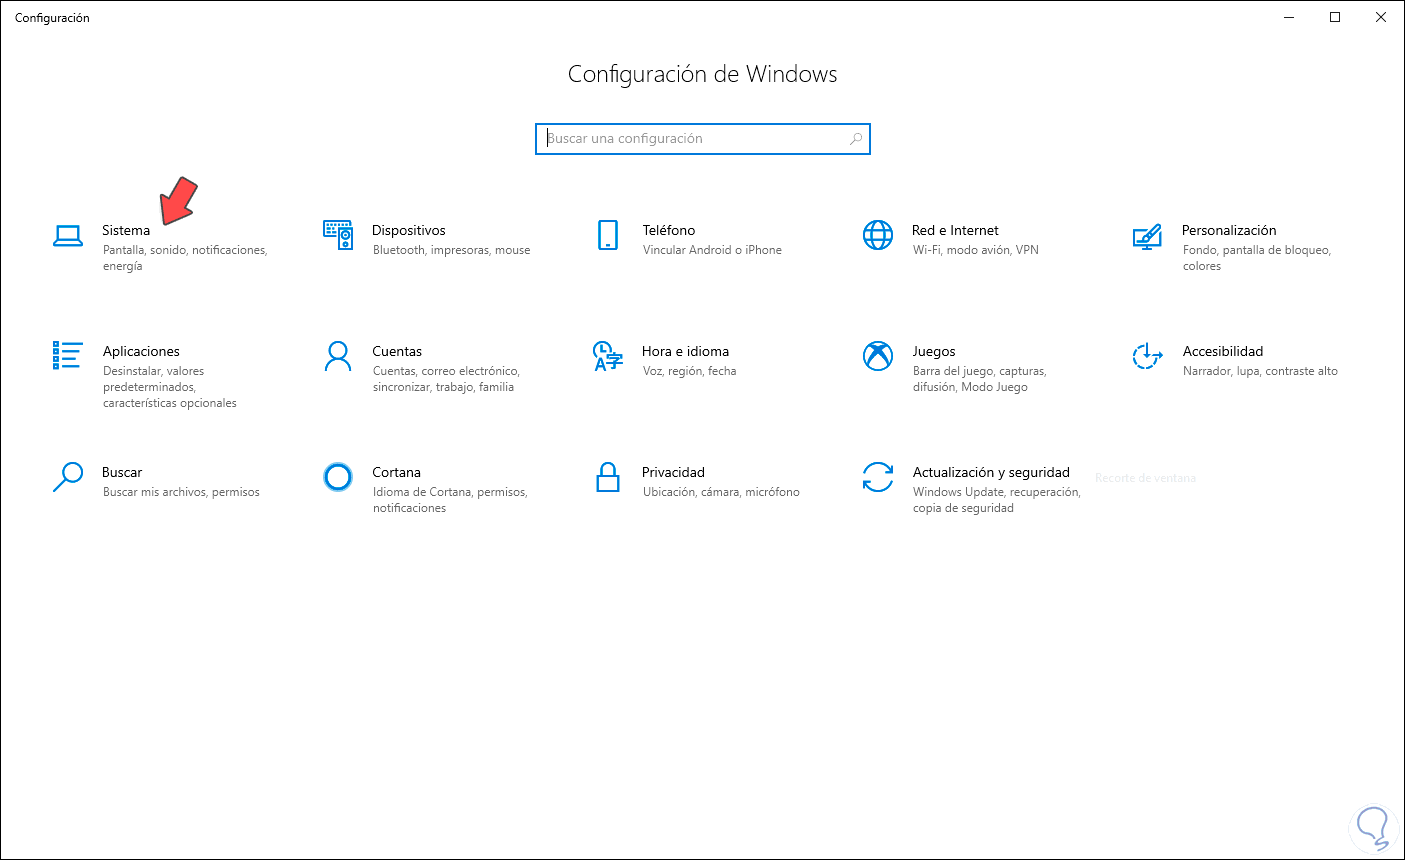Click 'Cuentas, correo electrónico, sincronizar' description
The height and width of the screenshot is (860, 1405).
(x=446, y=379)
